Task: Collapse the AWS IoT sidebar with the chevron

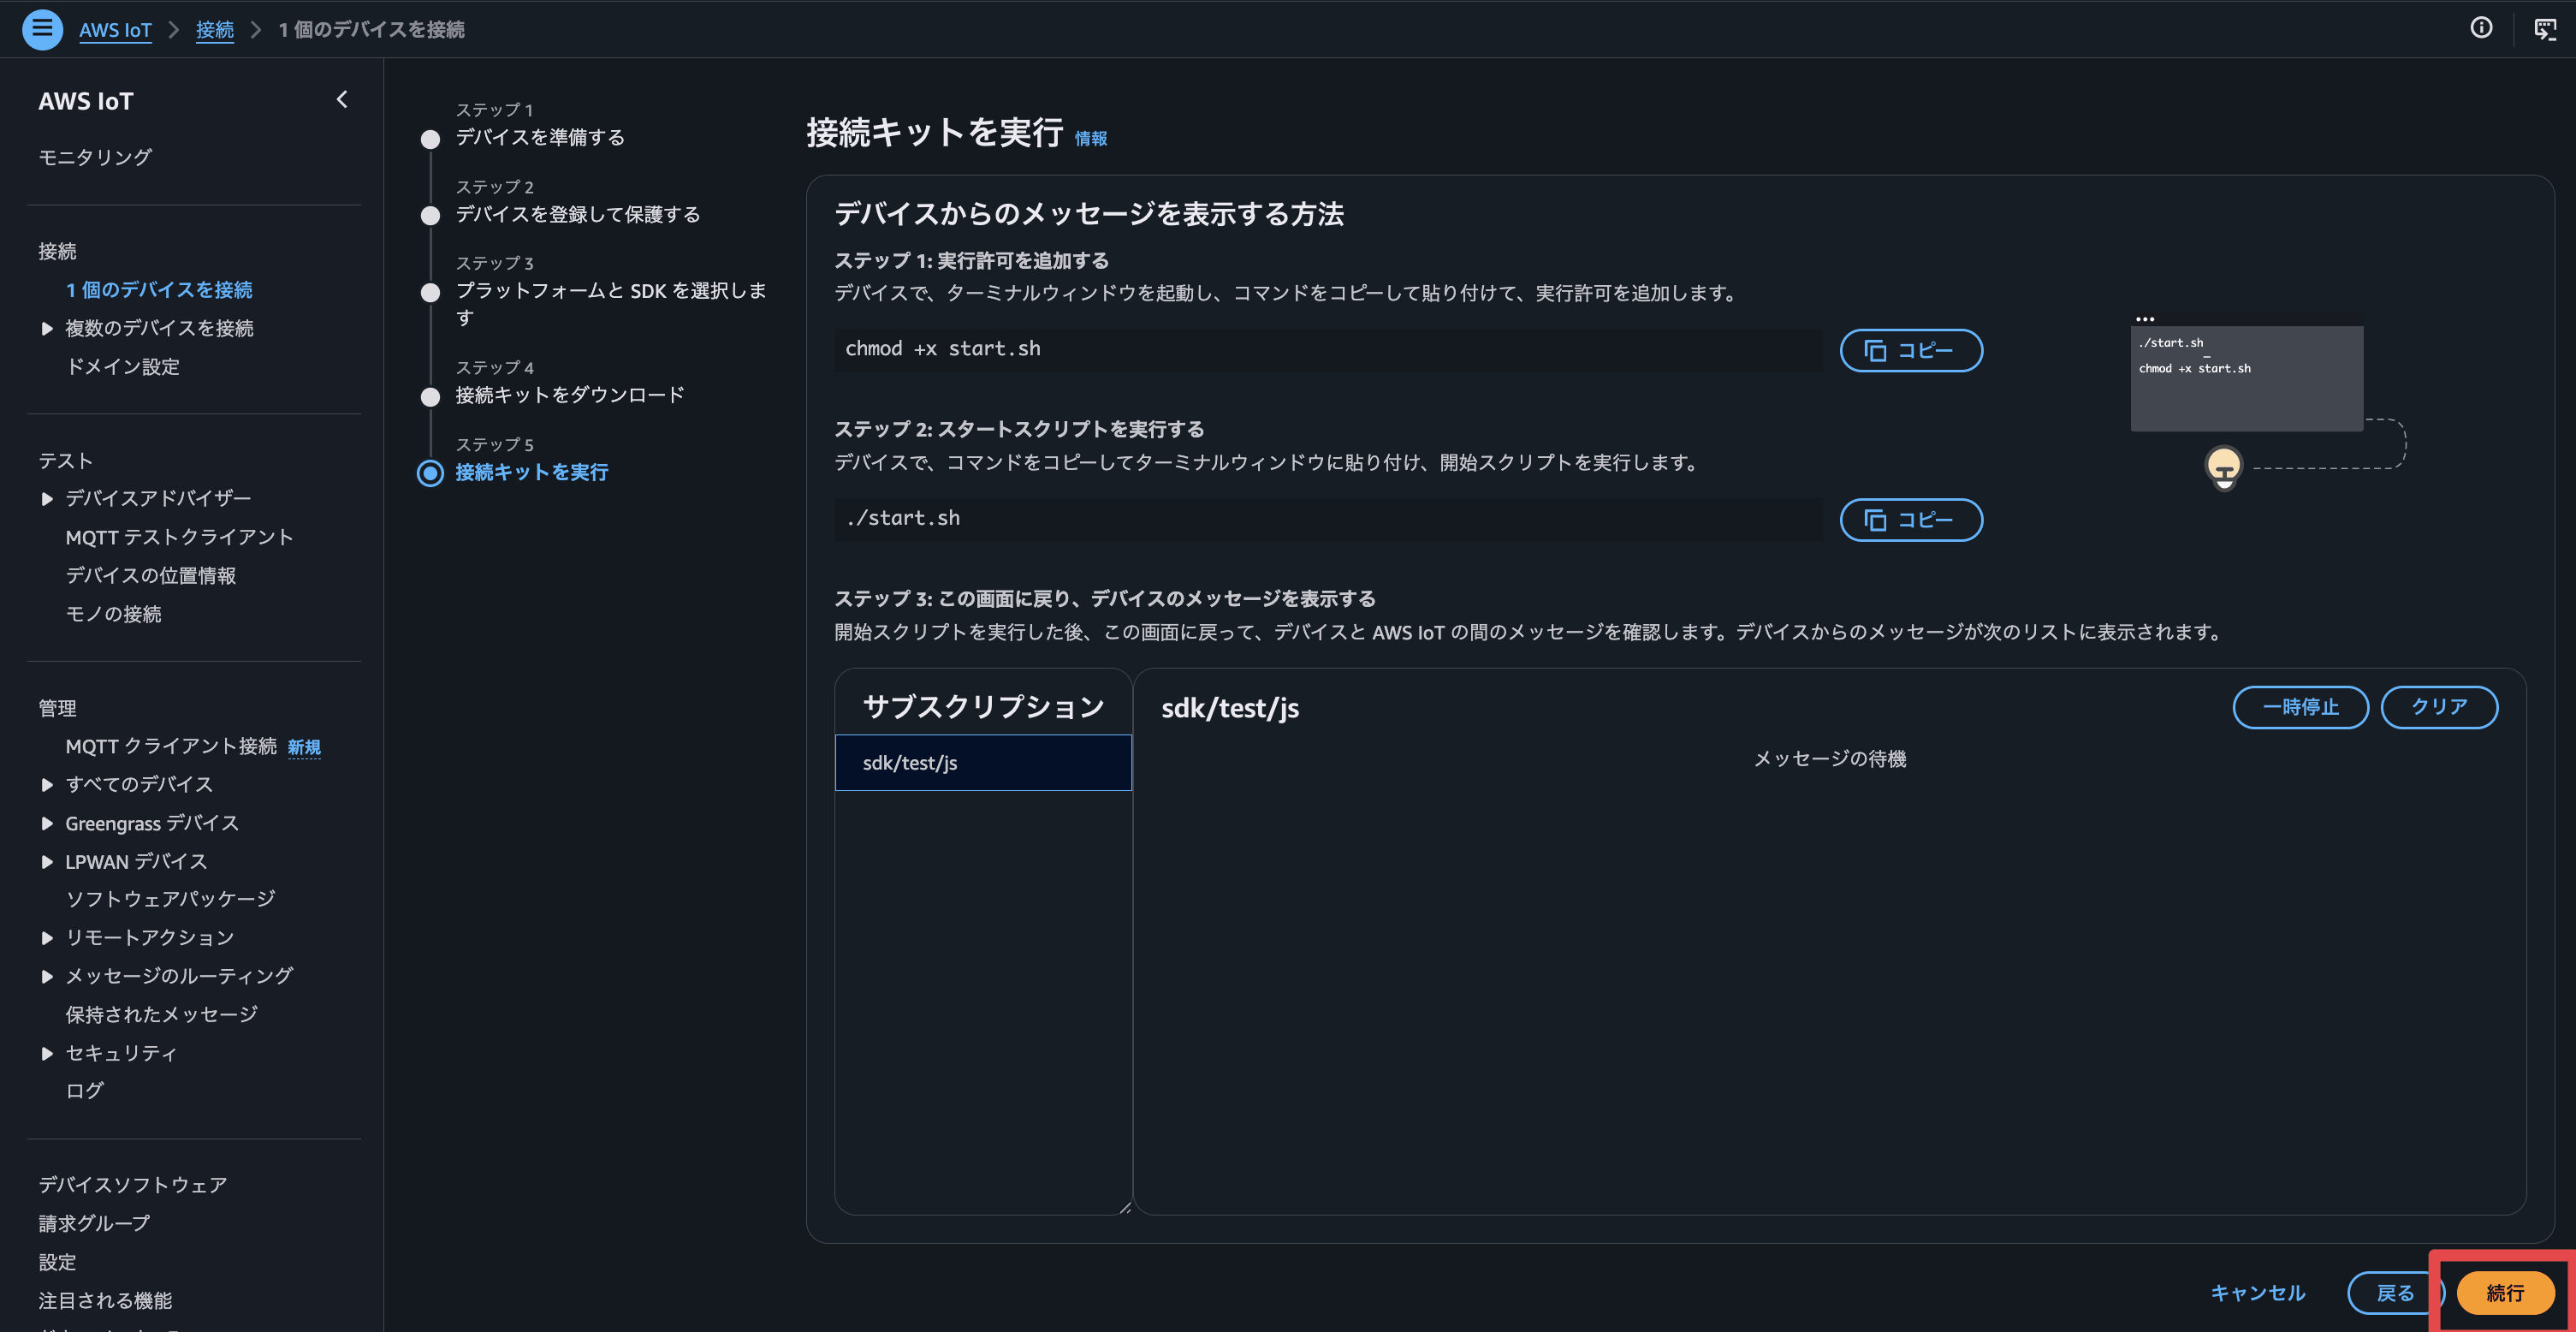Action: [342, 99]
